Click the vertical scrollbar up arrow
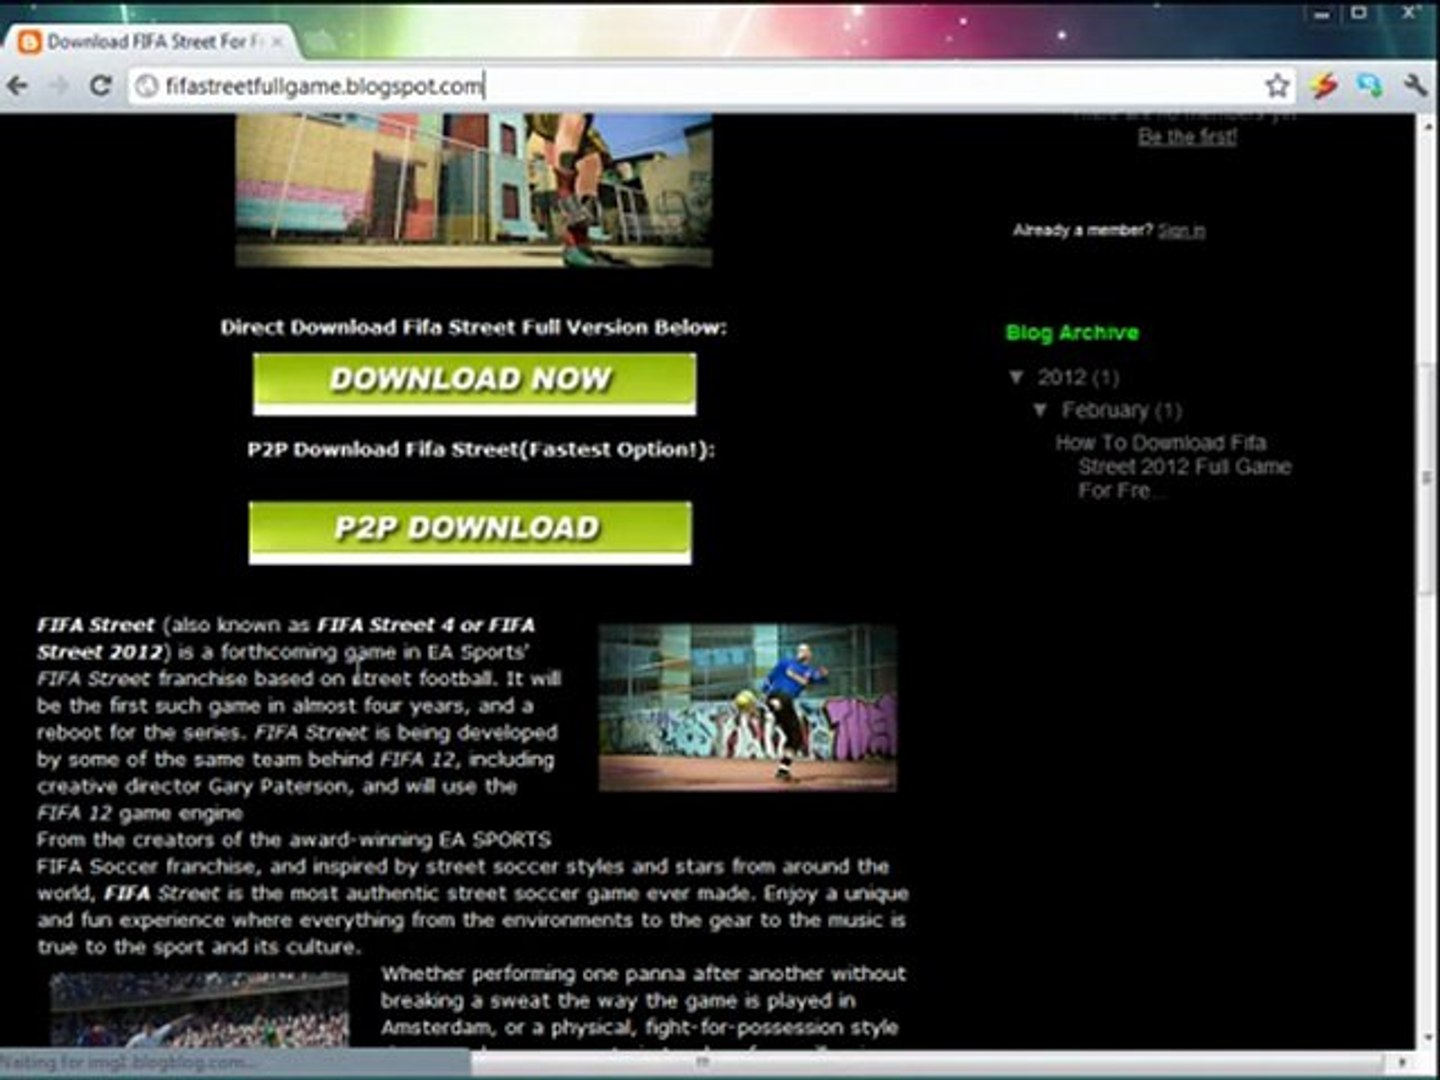1440x1080 pixels. click(x=1428, y=125)
